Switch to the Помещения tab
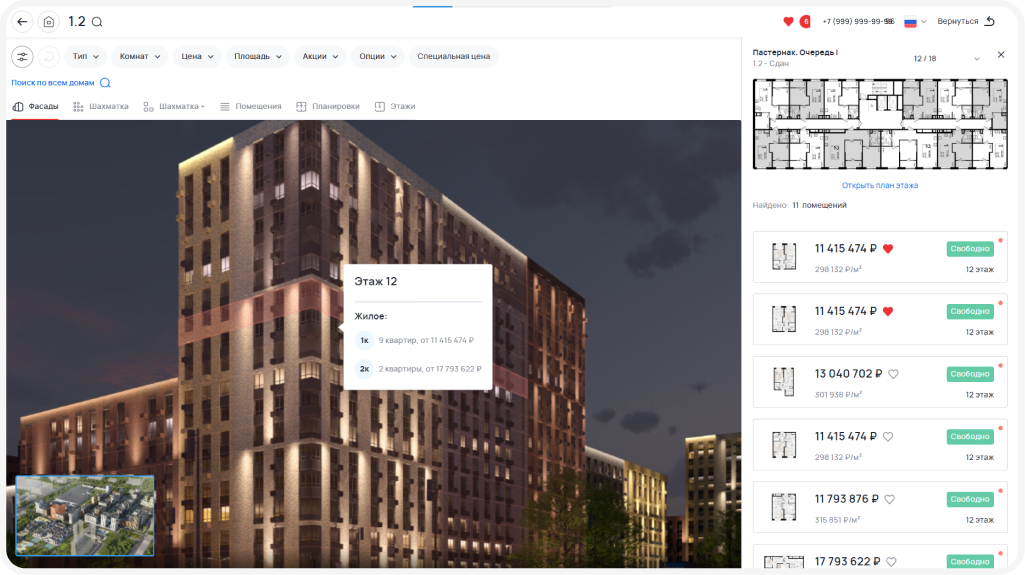Screen dimensions: 1025x575 coord(251,107)
